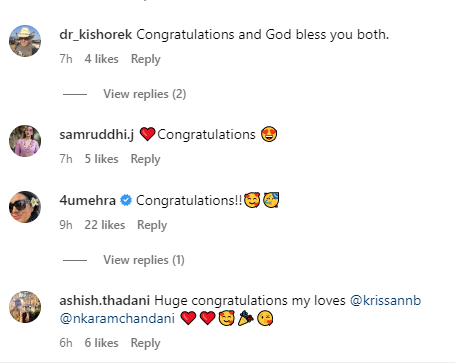Reply to 4umehra's comment
Viewport: 455px width, 364px height.
pyautogui.click(x=152, y=225)
